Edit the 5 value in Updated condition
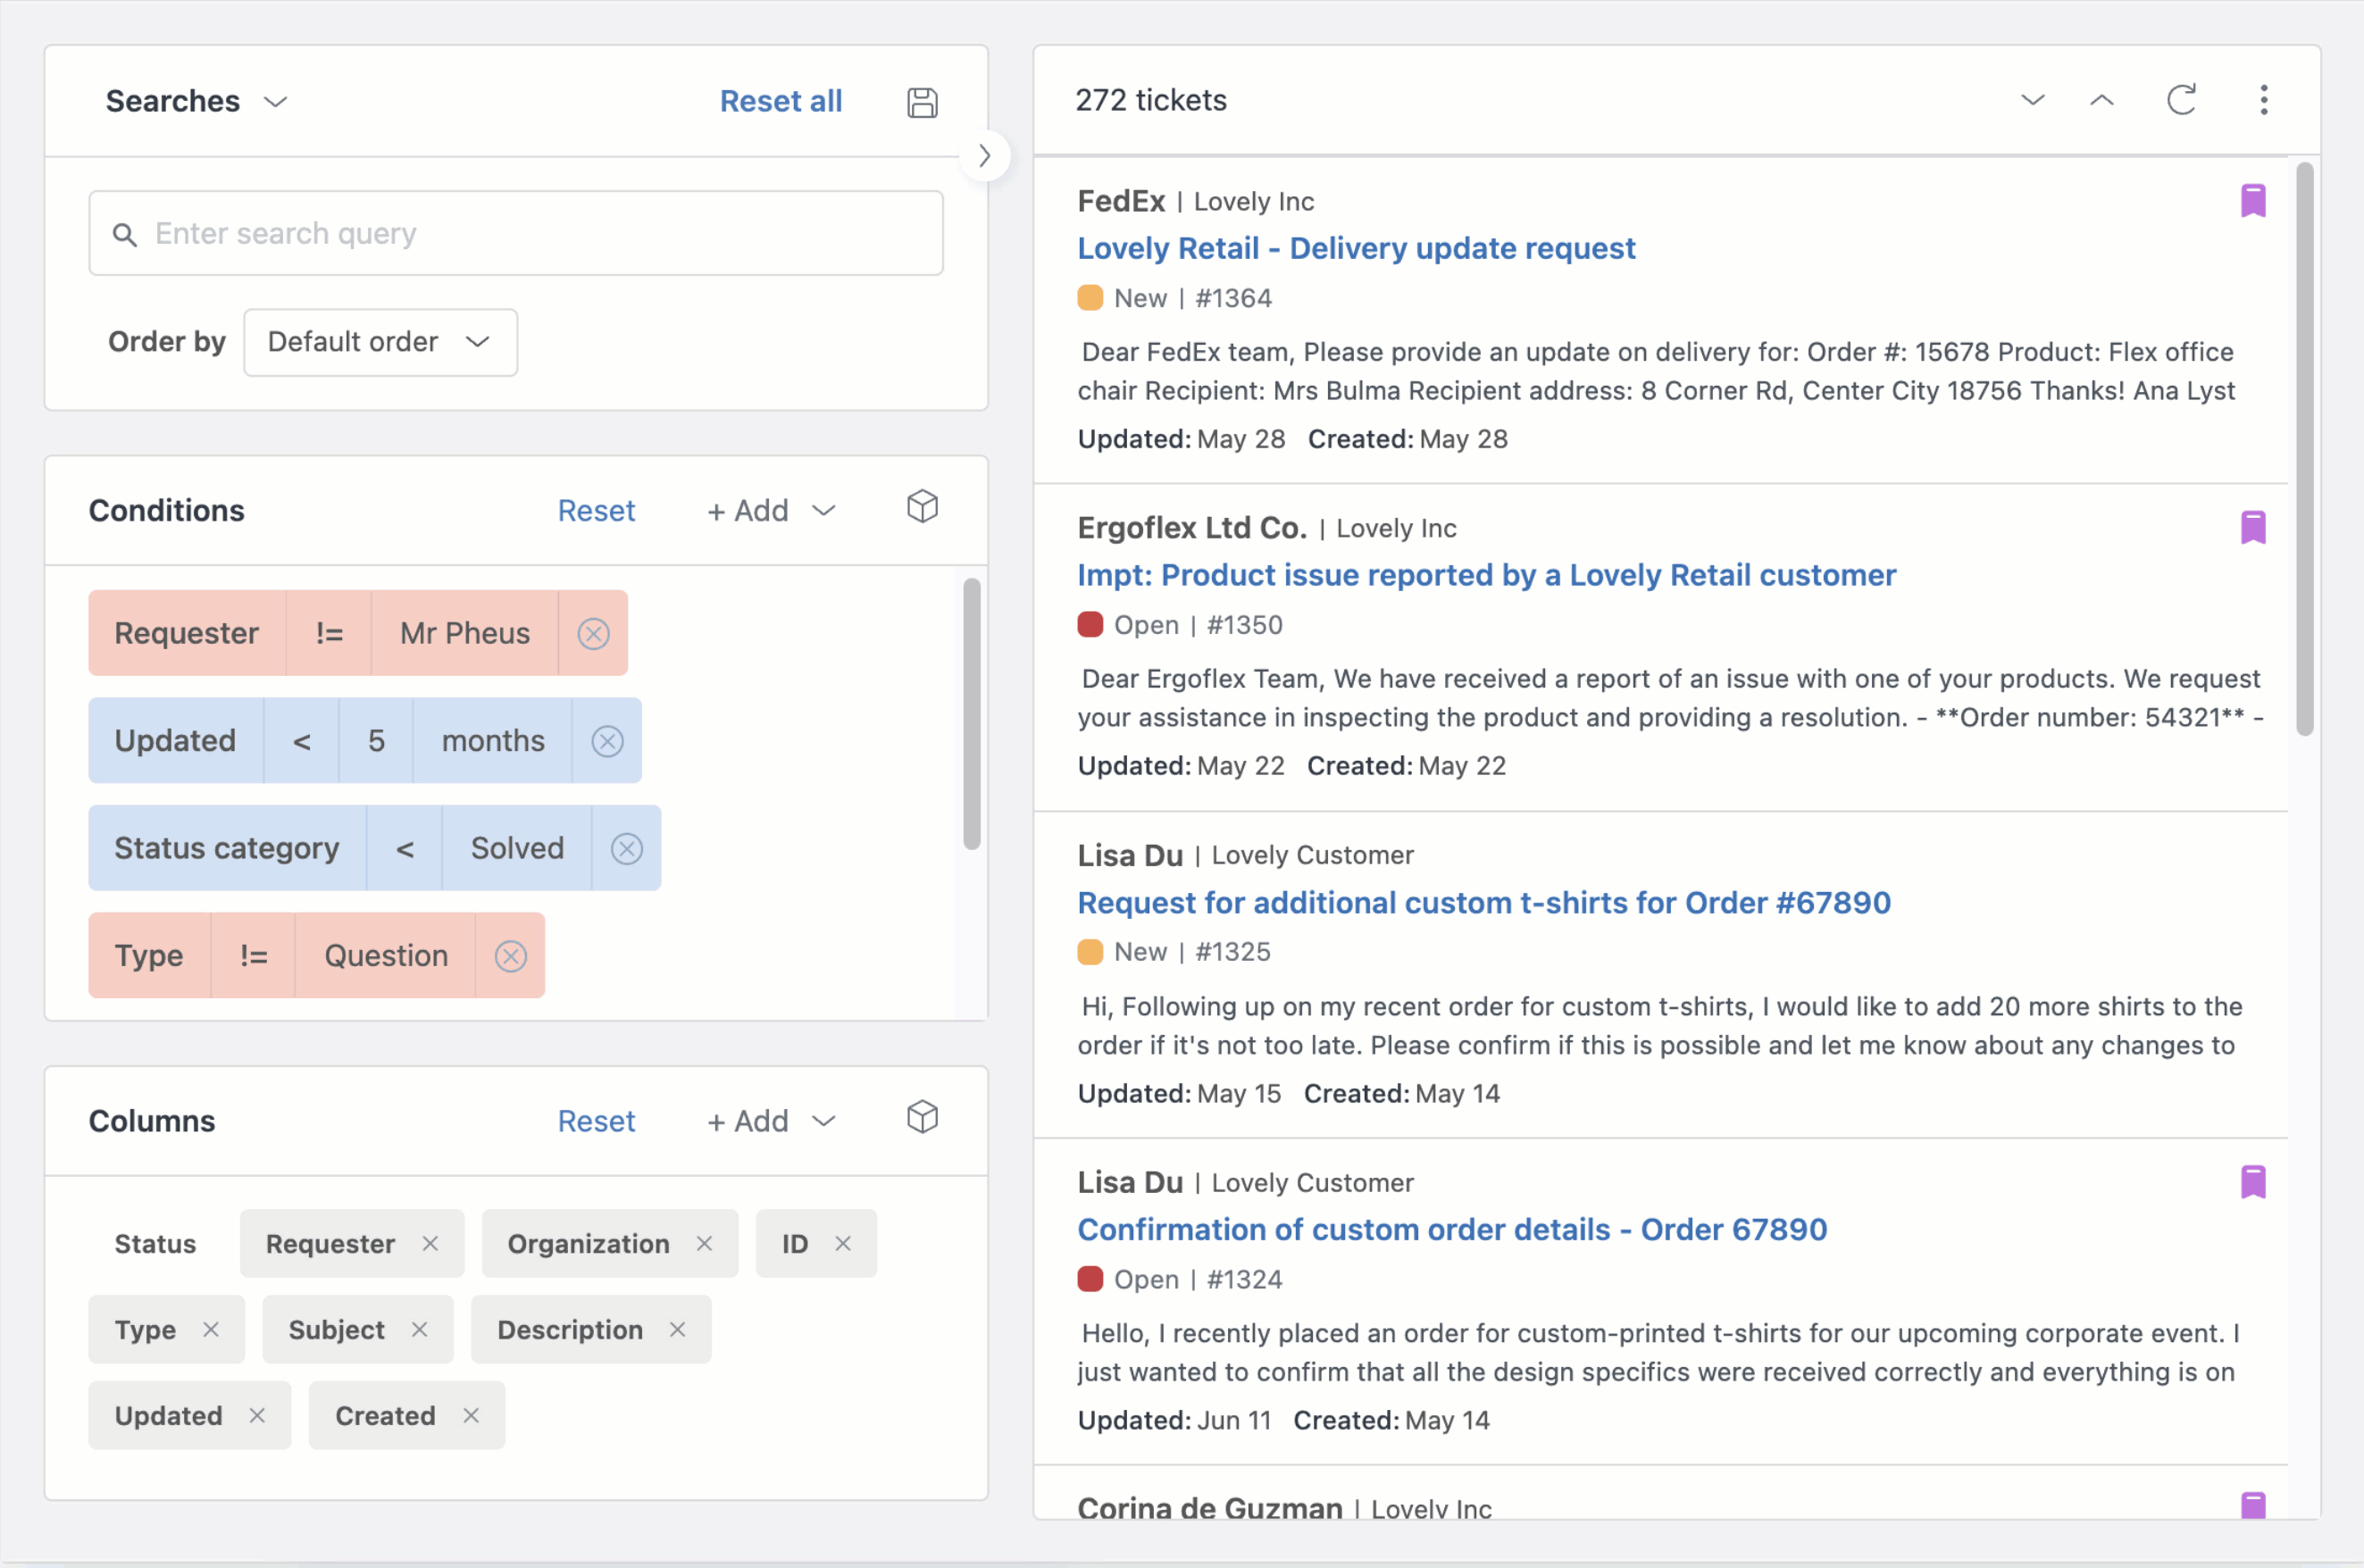Image resolution: width=2364 pixels, height=1568 pixels. pyautogui.click(x=376, y=741)
